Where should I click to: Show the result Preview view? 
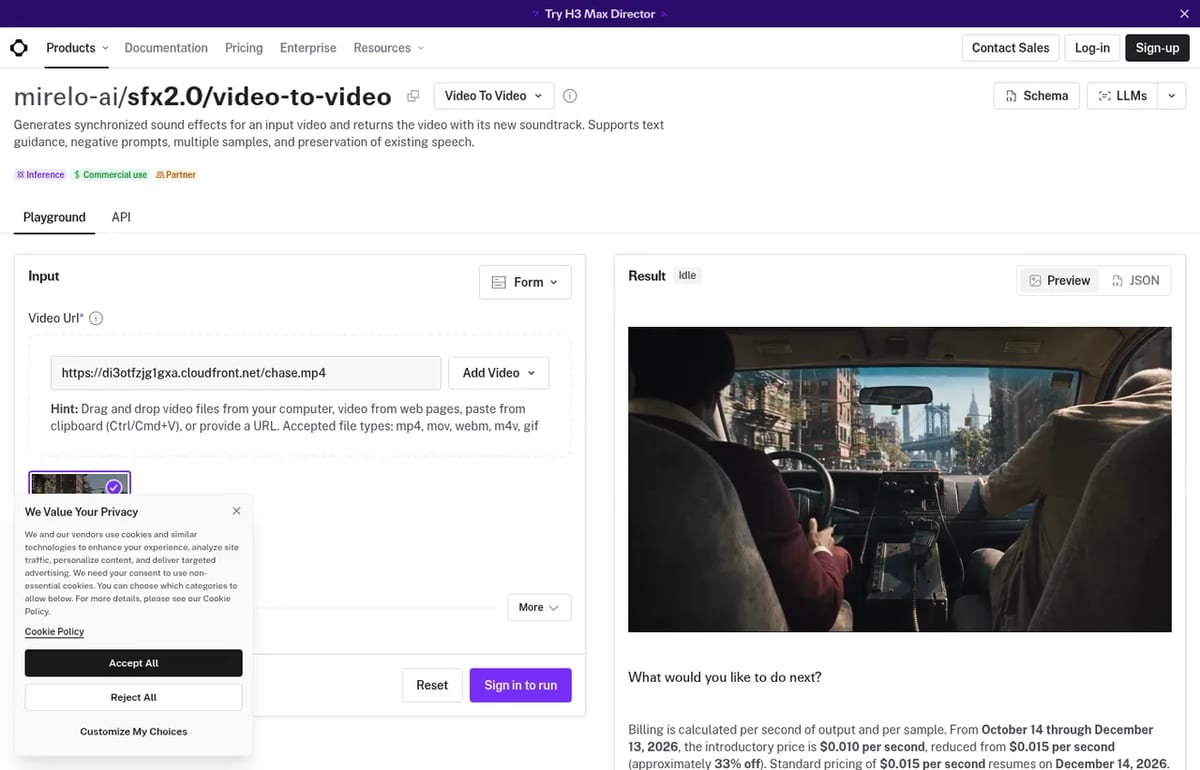pyautogui.click(x=1060, y=281)
